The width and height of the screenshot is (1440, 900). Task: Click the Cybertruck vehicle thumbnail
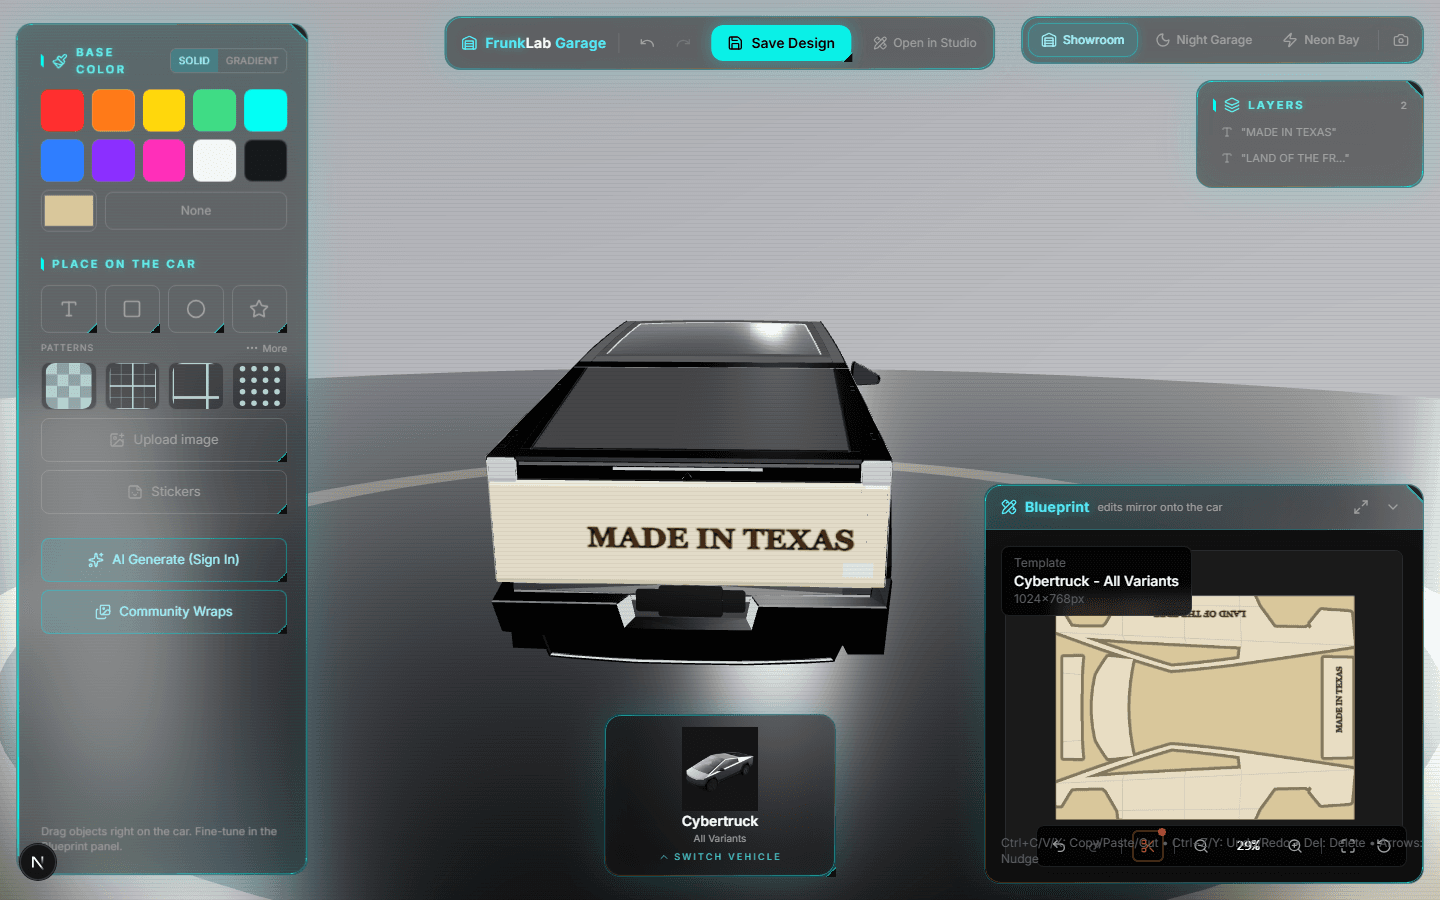[720, 768]
